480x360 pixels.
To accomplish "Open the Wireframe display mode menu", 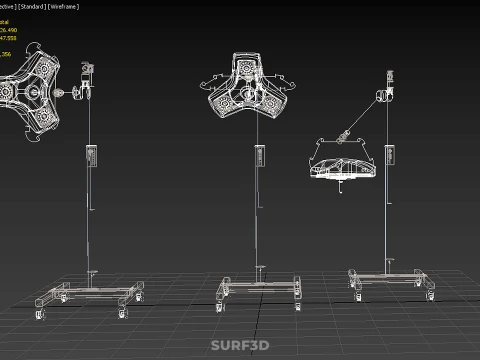I will pos(63,7).
